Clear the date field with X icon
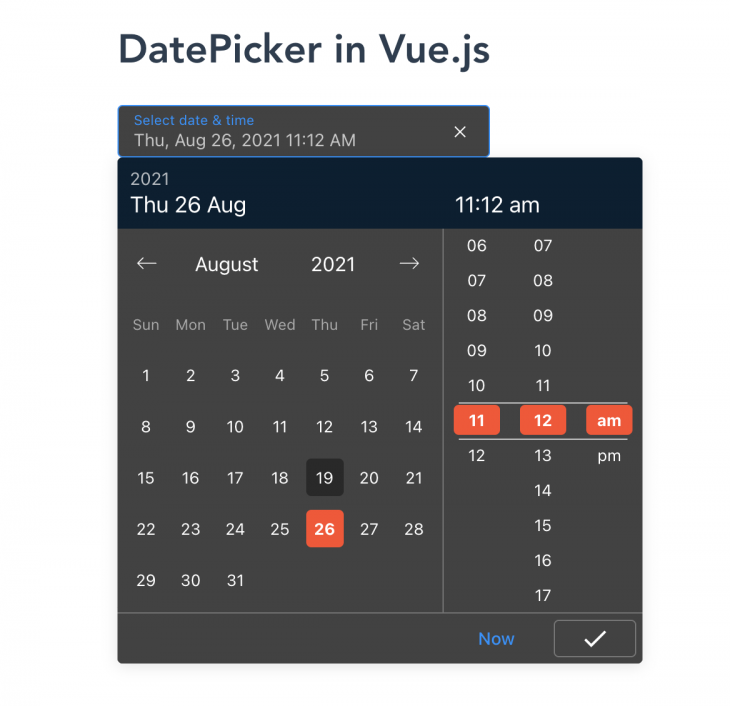 click(x=460, y=132)
